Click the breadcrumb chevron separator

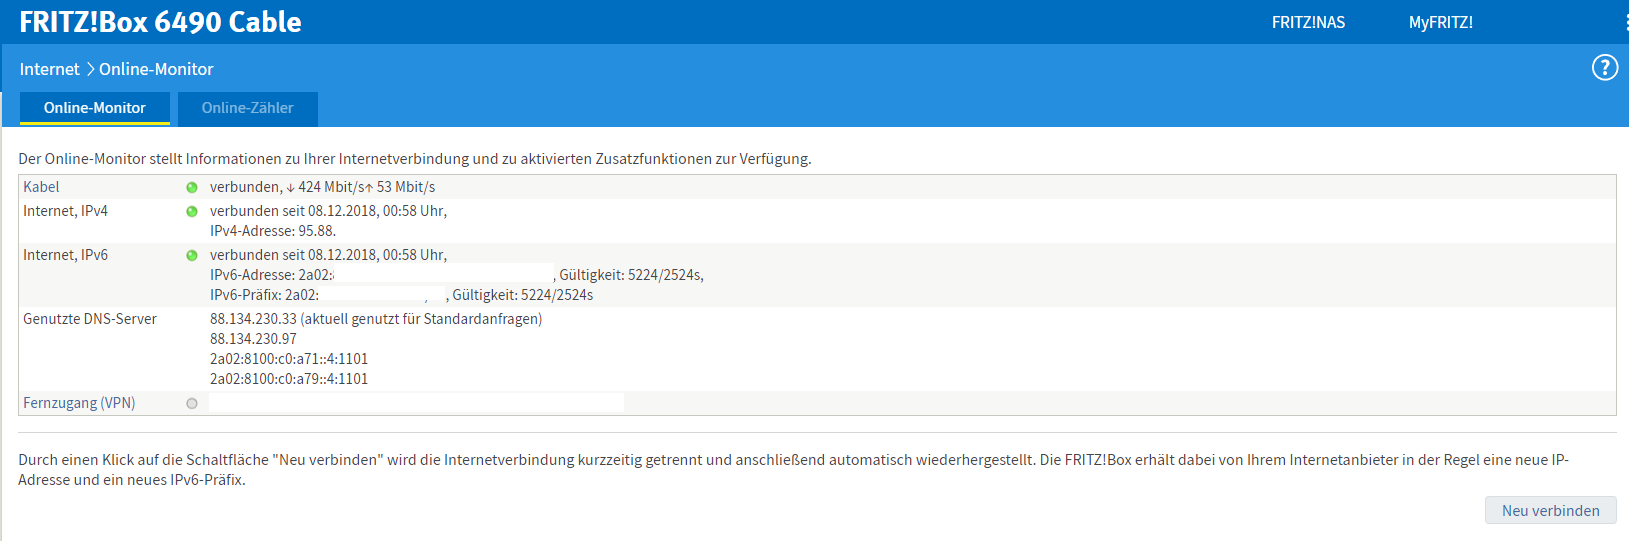89,69
